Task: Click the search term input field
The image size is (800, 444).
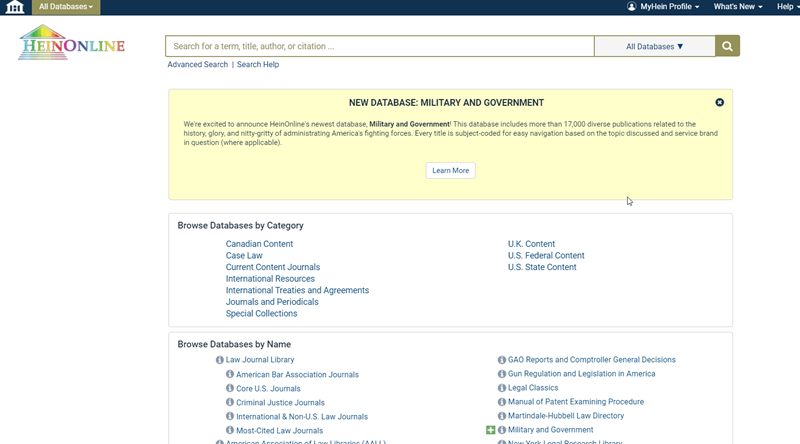Action: (x=380, y=46)
